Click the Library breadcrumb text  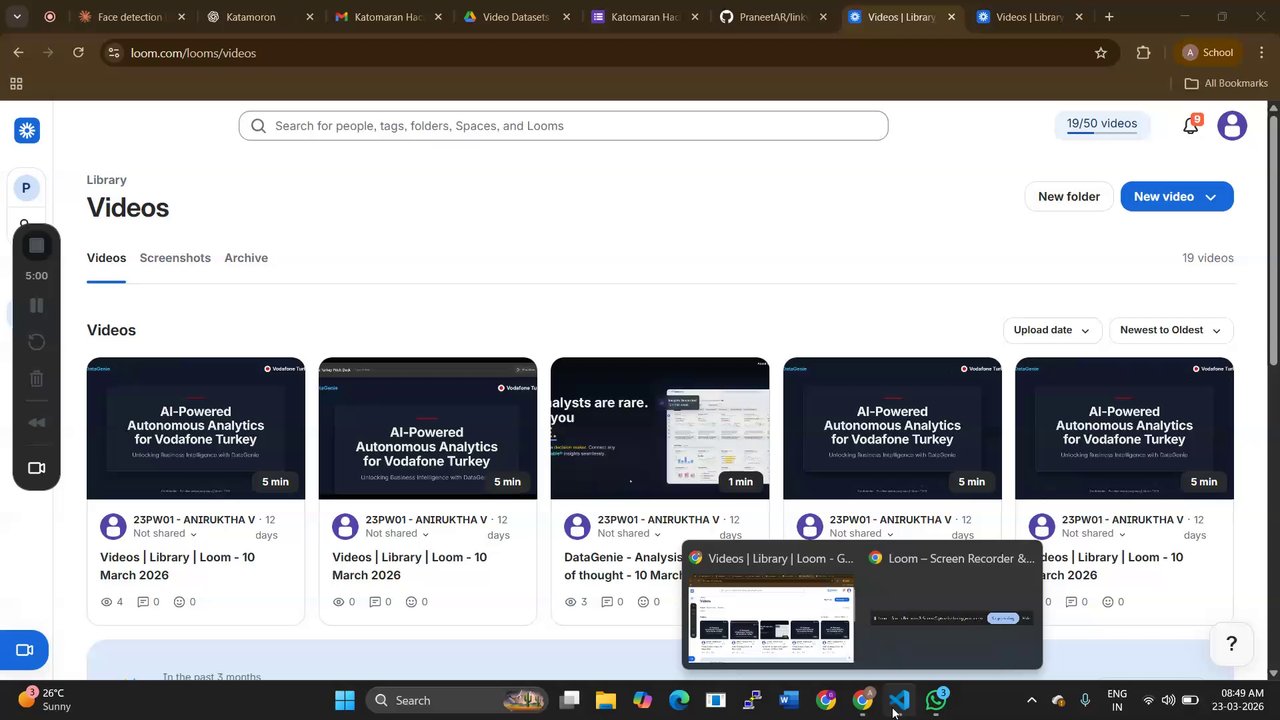pos(106,180)
